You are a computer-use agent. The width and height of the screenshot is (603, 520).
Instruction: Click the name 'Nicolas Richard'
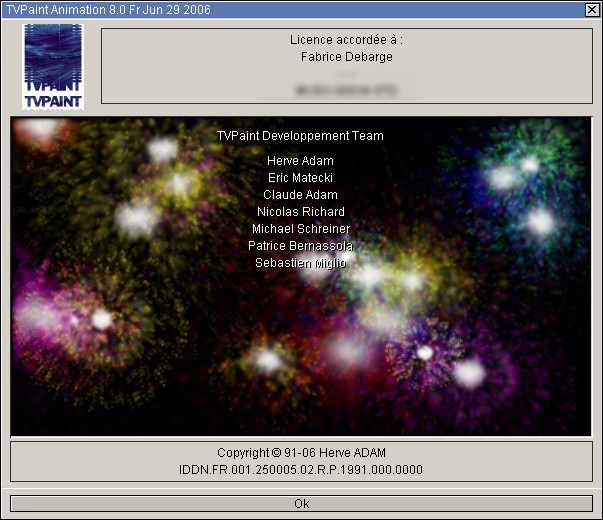click(300, 212)
